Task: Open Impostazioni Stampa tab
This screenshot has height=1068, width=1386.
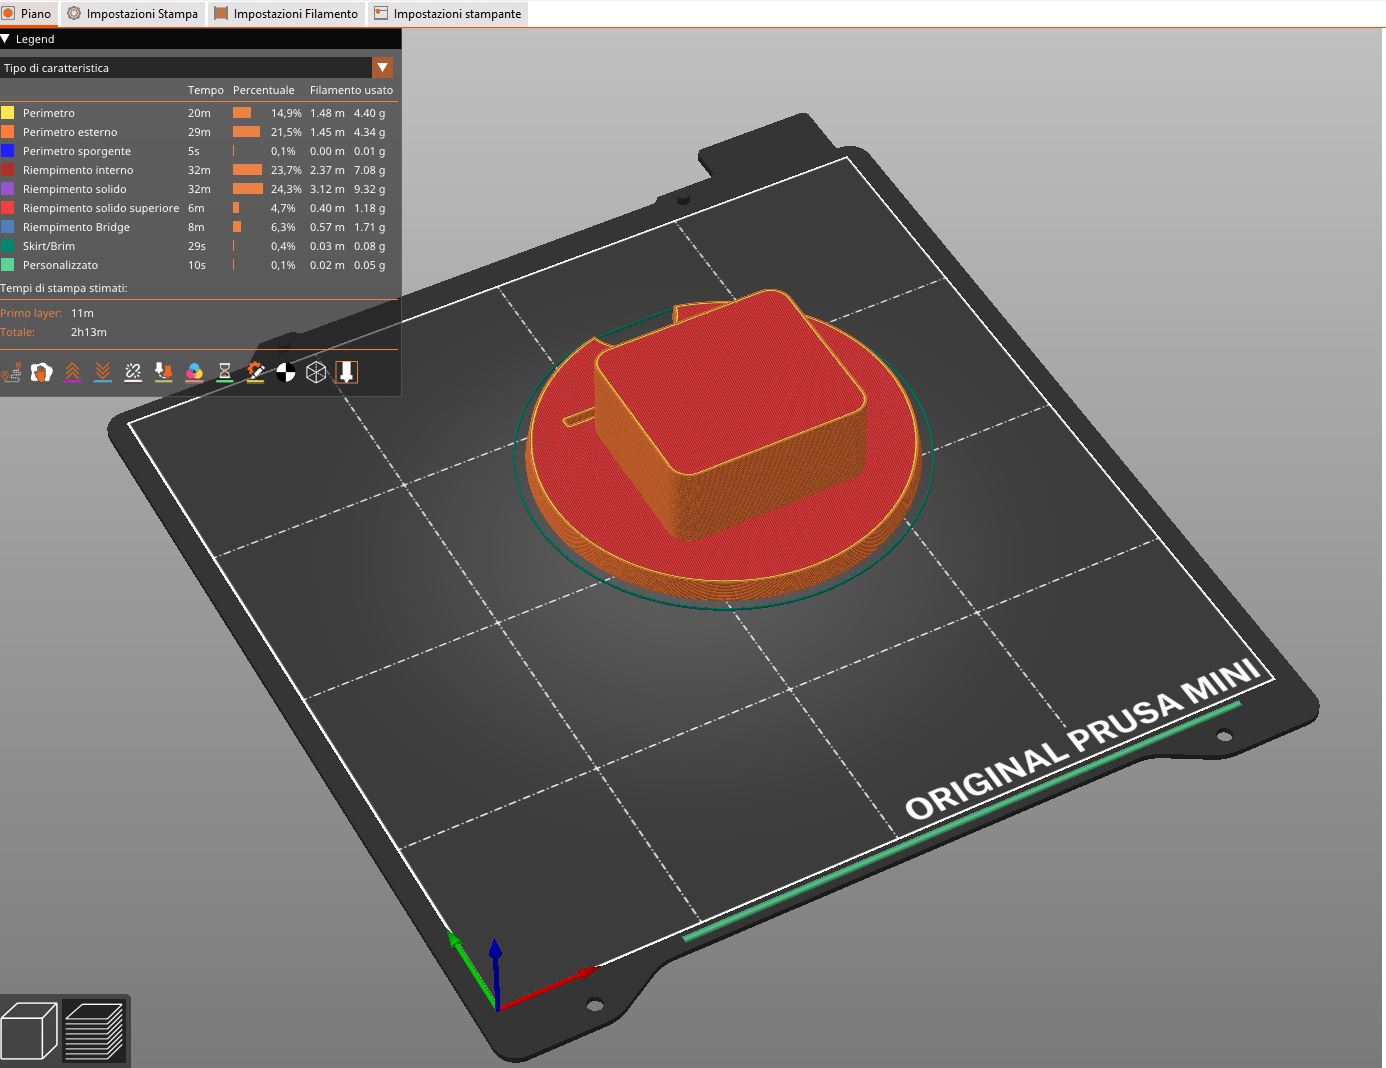Action: tap(133, 13)
